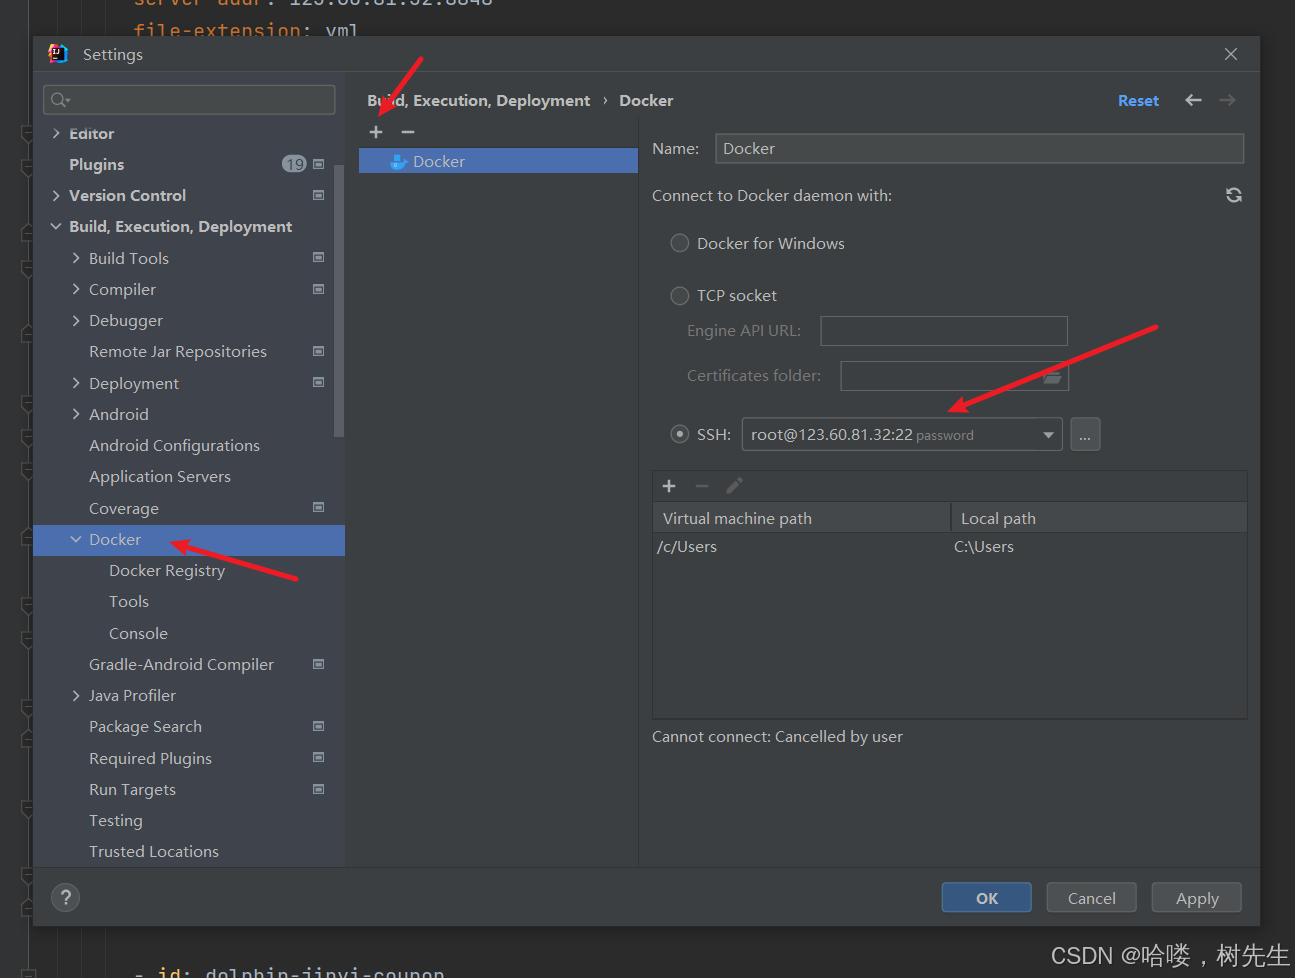Select the SSH connection radio button
Screen dimensions: 1295x978
(x=680, y=434)
